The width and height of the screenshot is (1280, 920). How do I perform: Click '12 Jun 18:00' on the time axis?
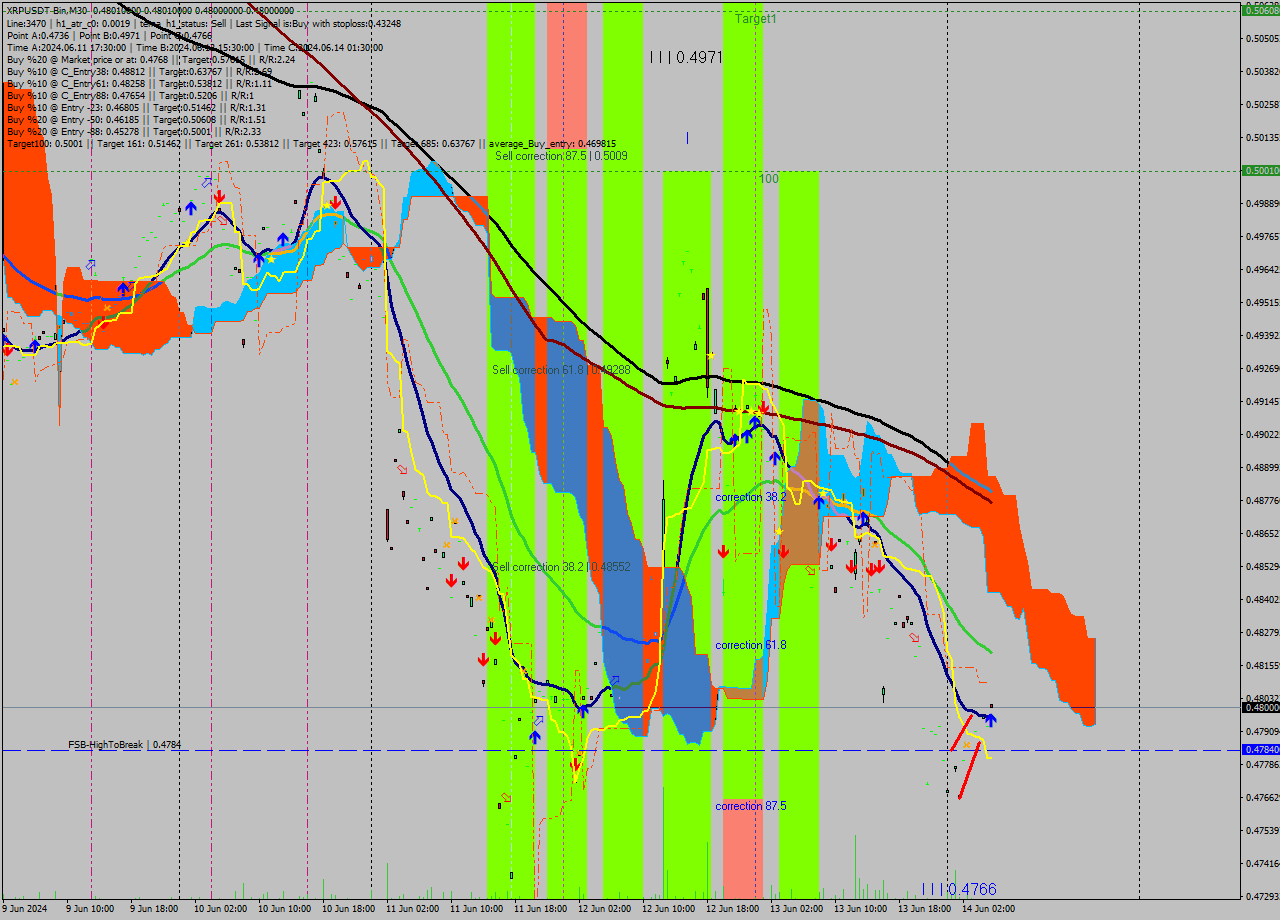[732, 909]
